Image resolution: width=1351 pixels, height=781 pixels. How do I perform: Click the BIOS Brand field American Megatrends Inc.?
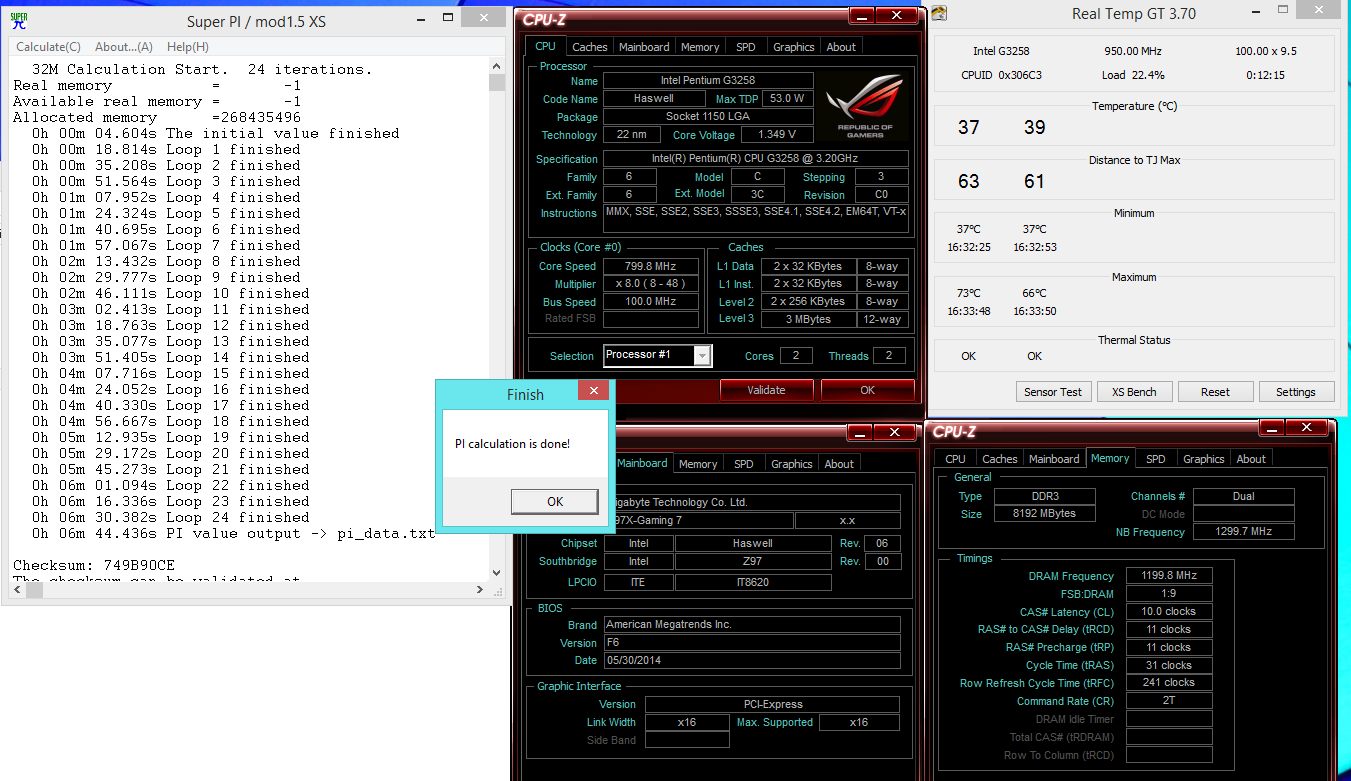click(752, 624)
